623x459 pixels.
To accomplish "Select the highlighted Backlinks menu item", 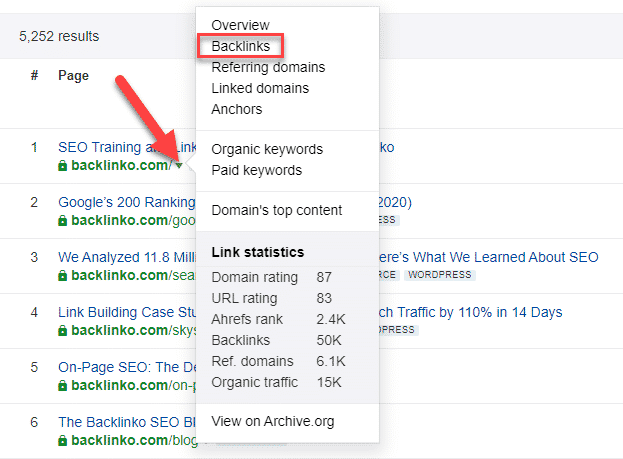I will coord(241,46).
